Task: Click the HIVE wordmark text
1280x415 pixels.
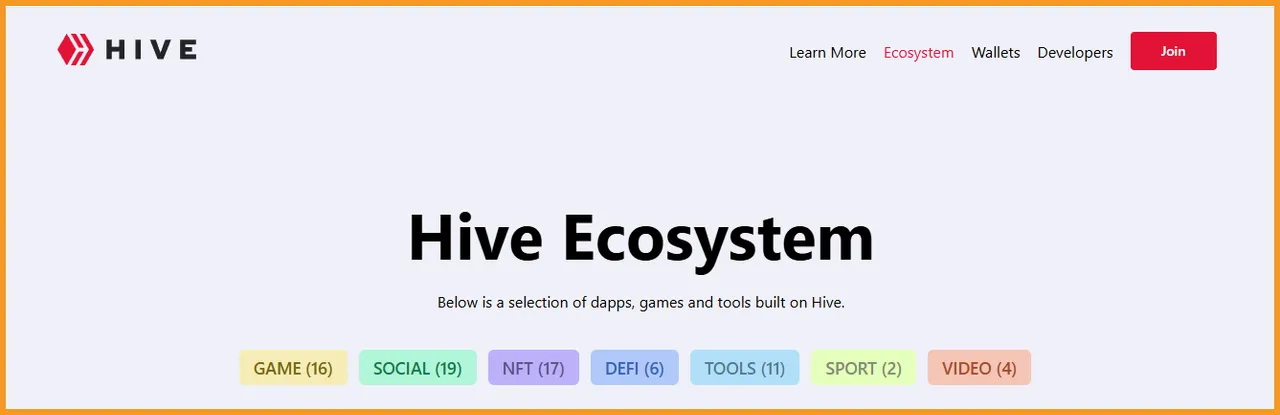Action: [151, 50]
